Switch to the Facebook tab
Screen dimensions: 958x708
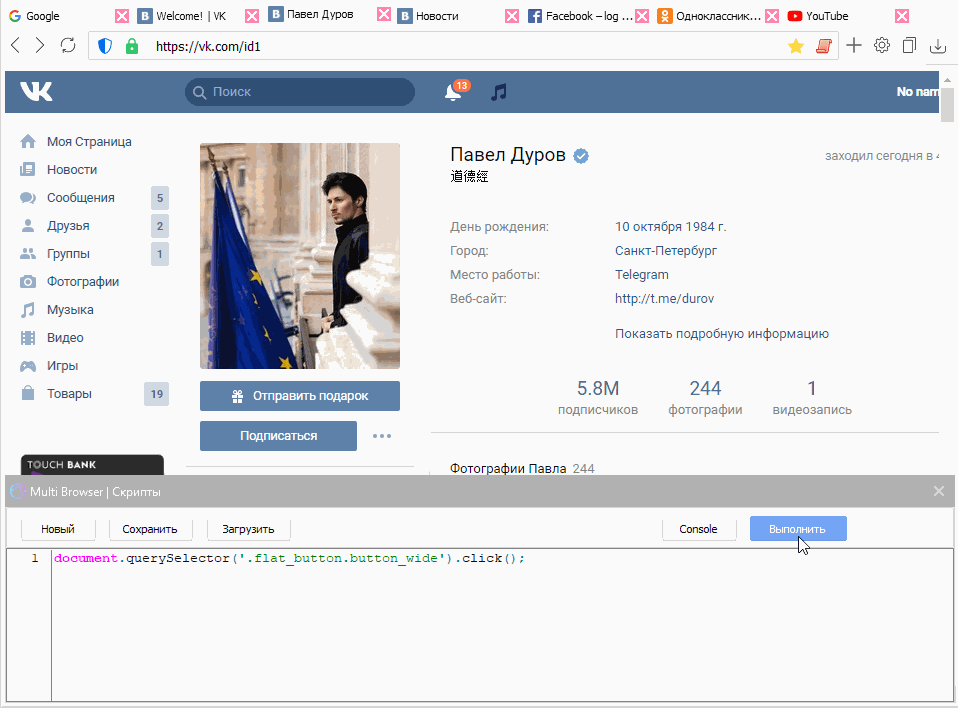tap(585, 15)
